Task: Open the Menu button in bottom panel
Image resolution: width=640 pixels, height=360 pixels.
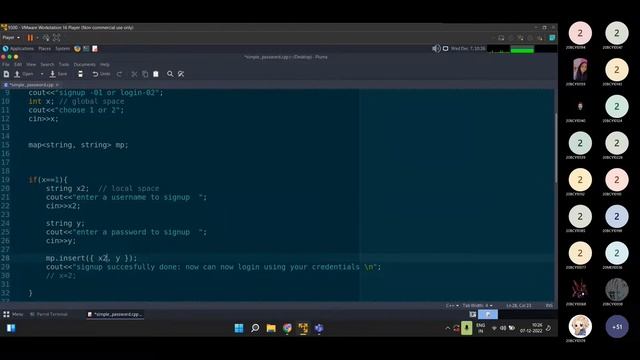Action: pyautogui.click(x=13, y=314)
